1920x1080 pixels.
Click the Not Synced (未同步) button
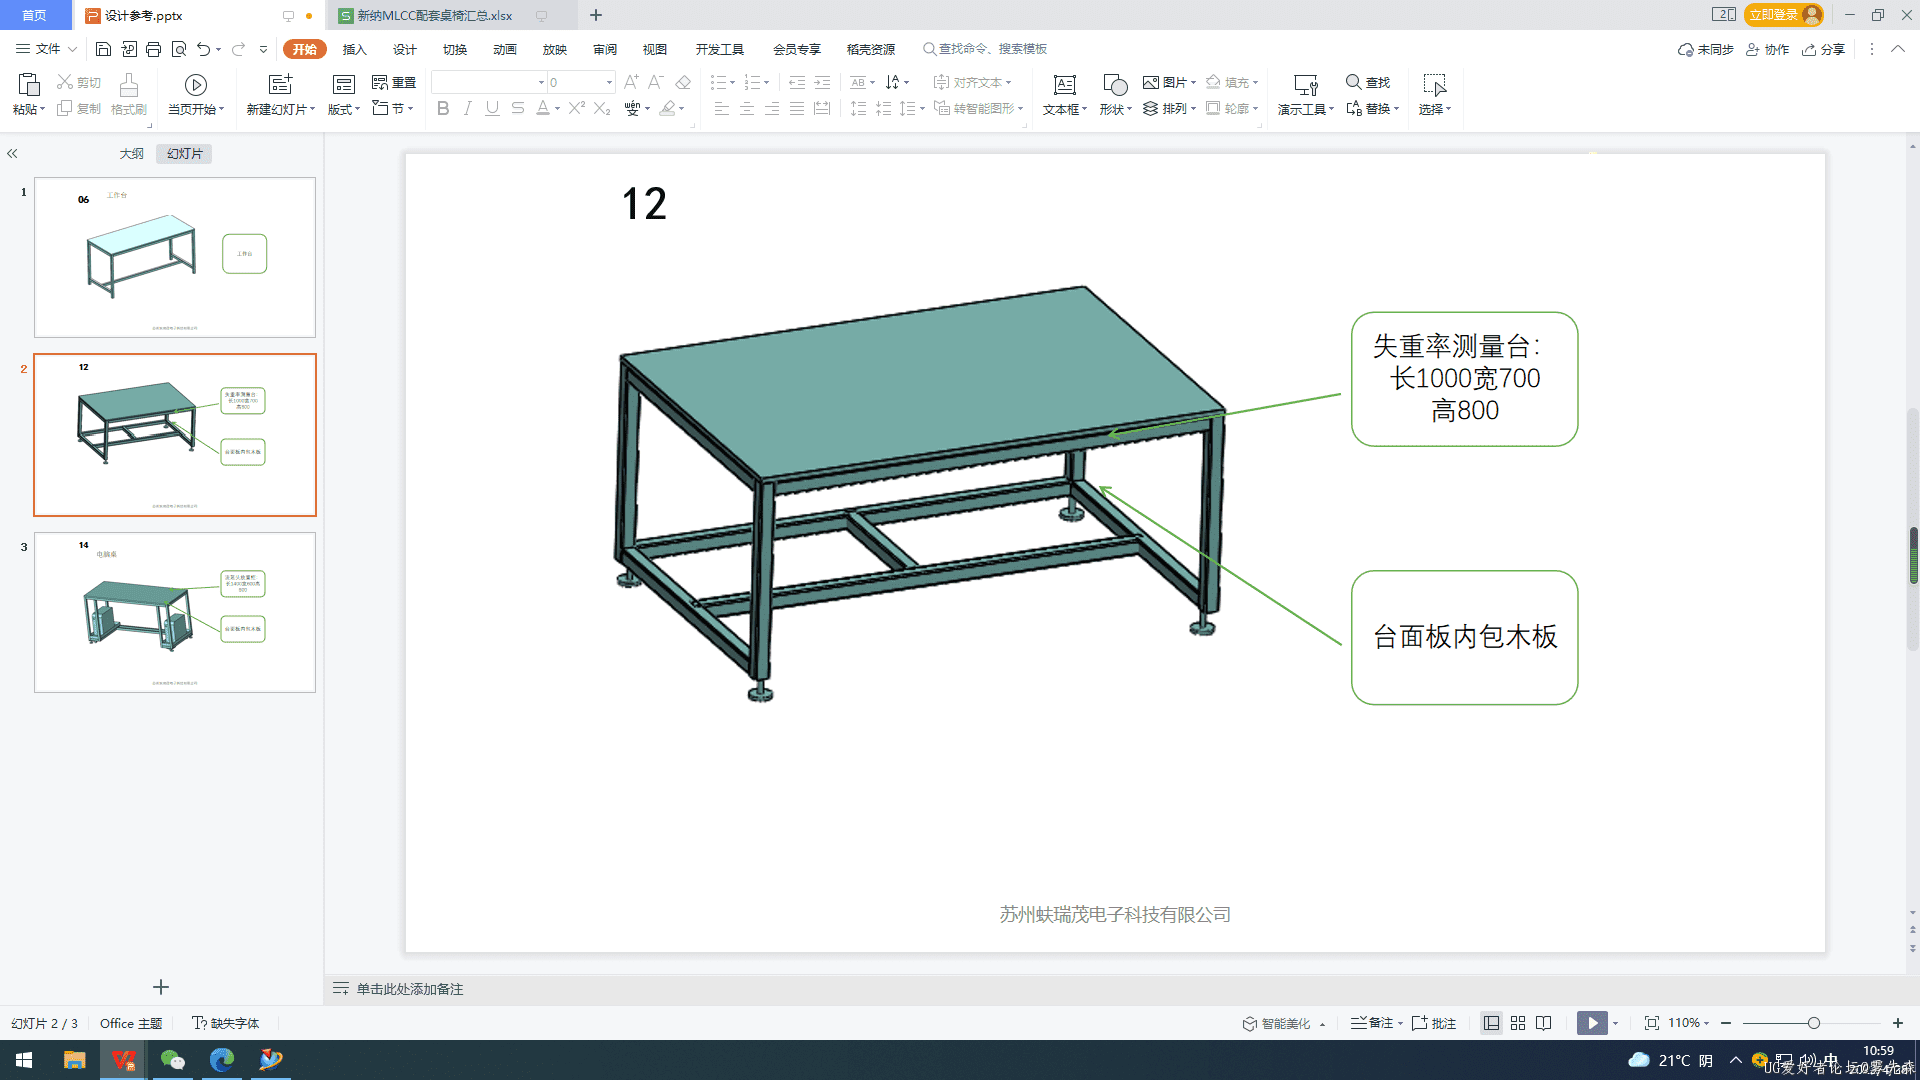click(x=1706, y=49)
